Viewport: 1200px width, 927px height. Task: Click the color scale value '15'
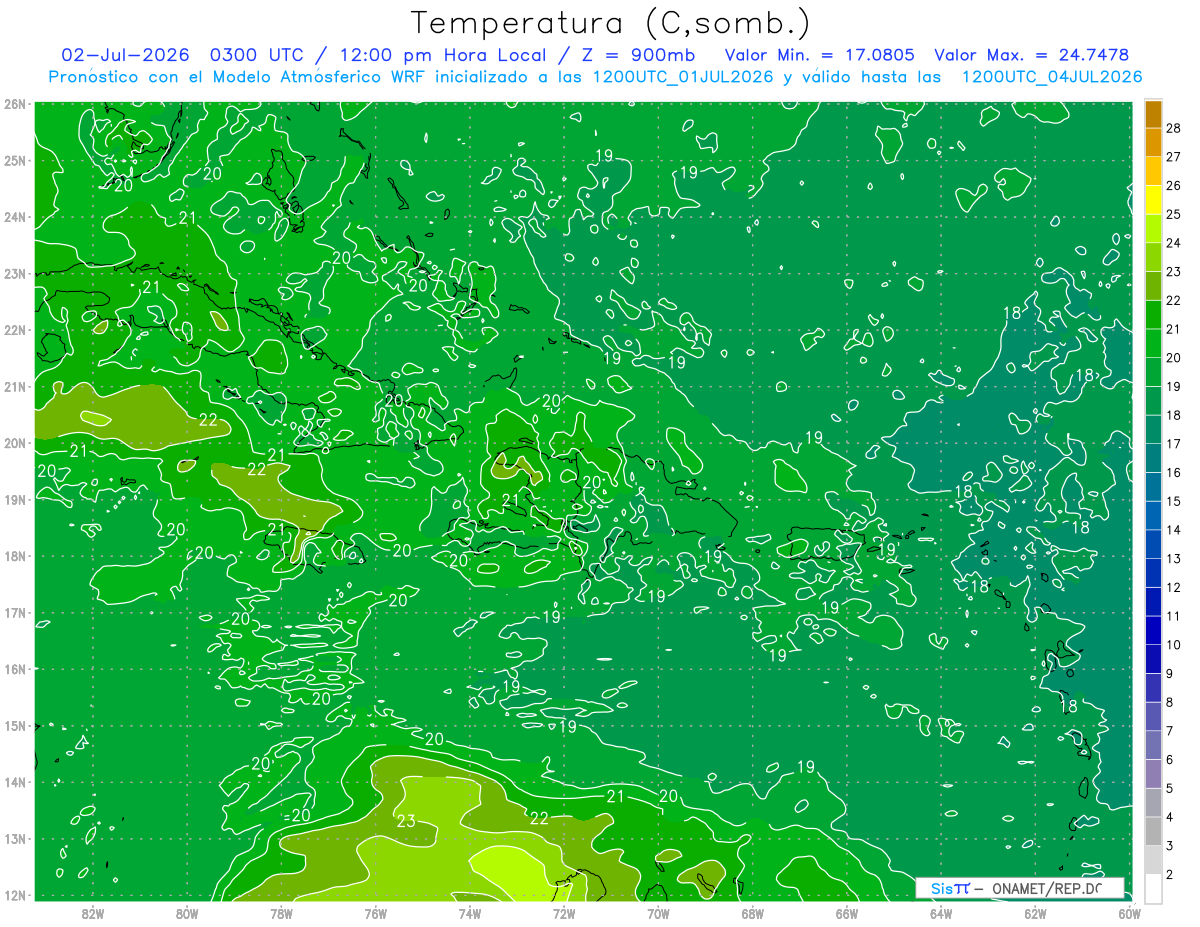click(1174, 501)
